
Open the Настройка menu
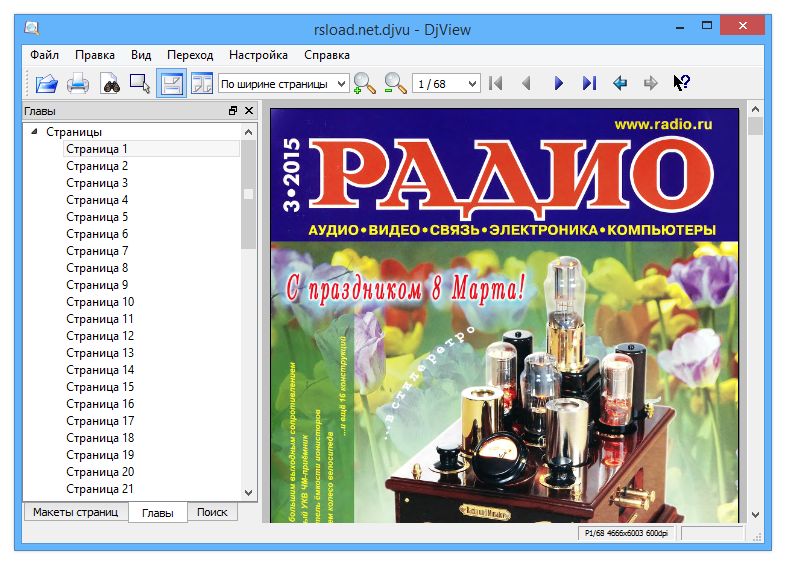point(258,55)
